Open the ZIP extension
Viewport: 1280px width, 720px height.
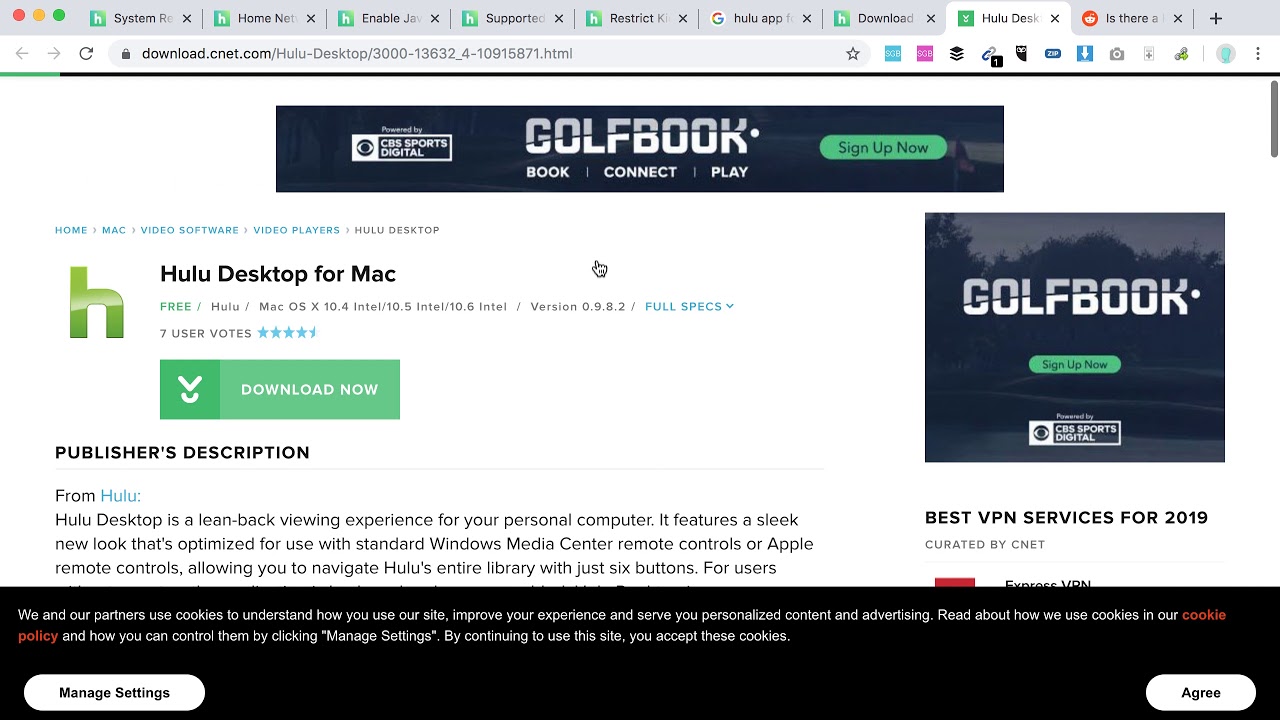(x=1053, y=54)
